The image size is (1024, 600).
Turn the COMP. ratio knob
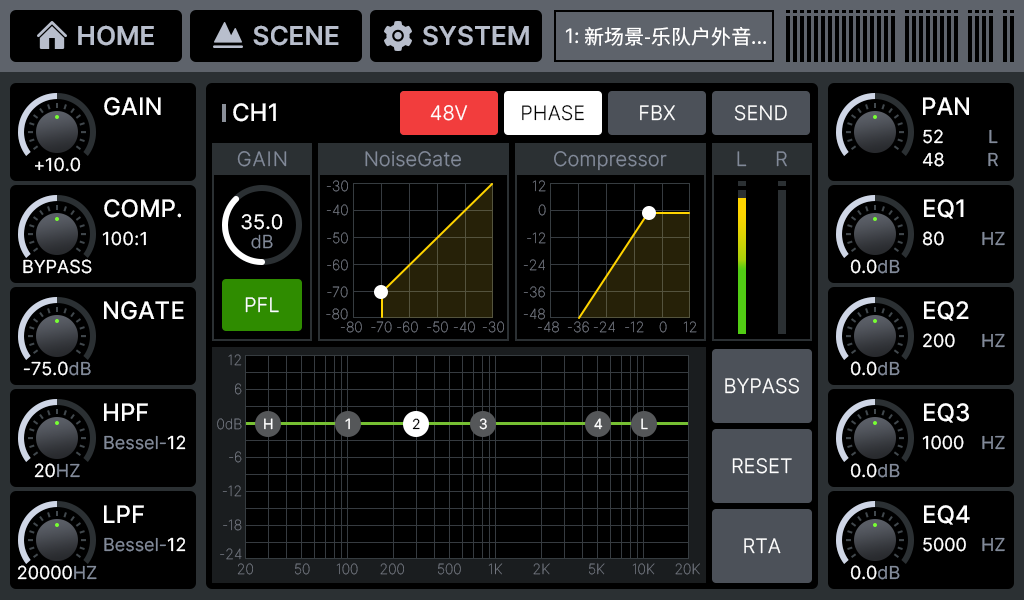click(55, 230)
